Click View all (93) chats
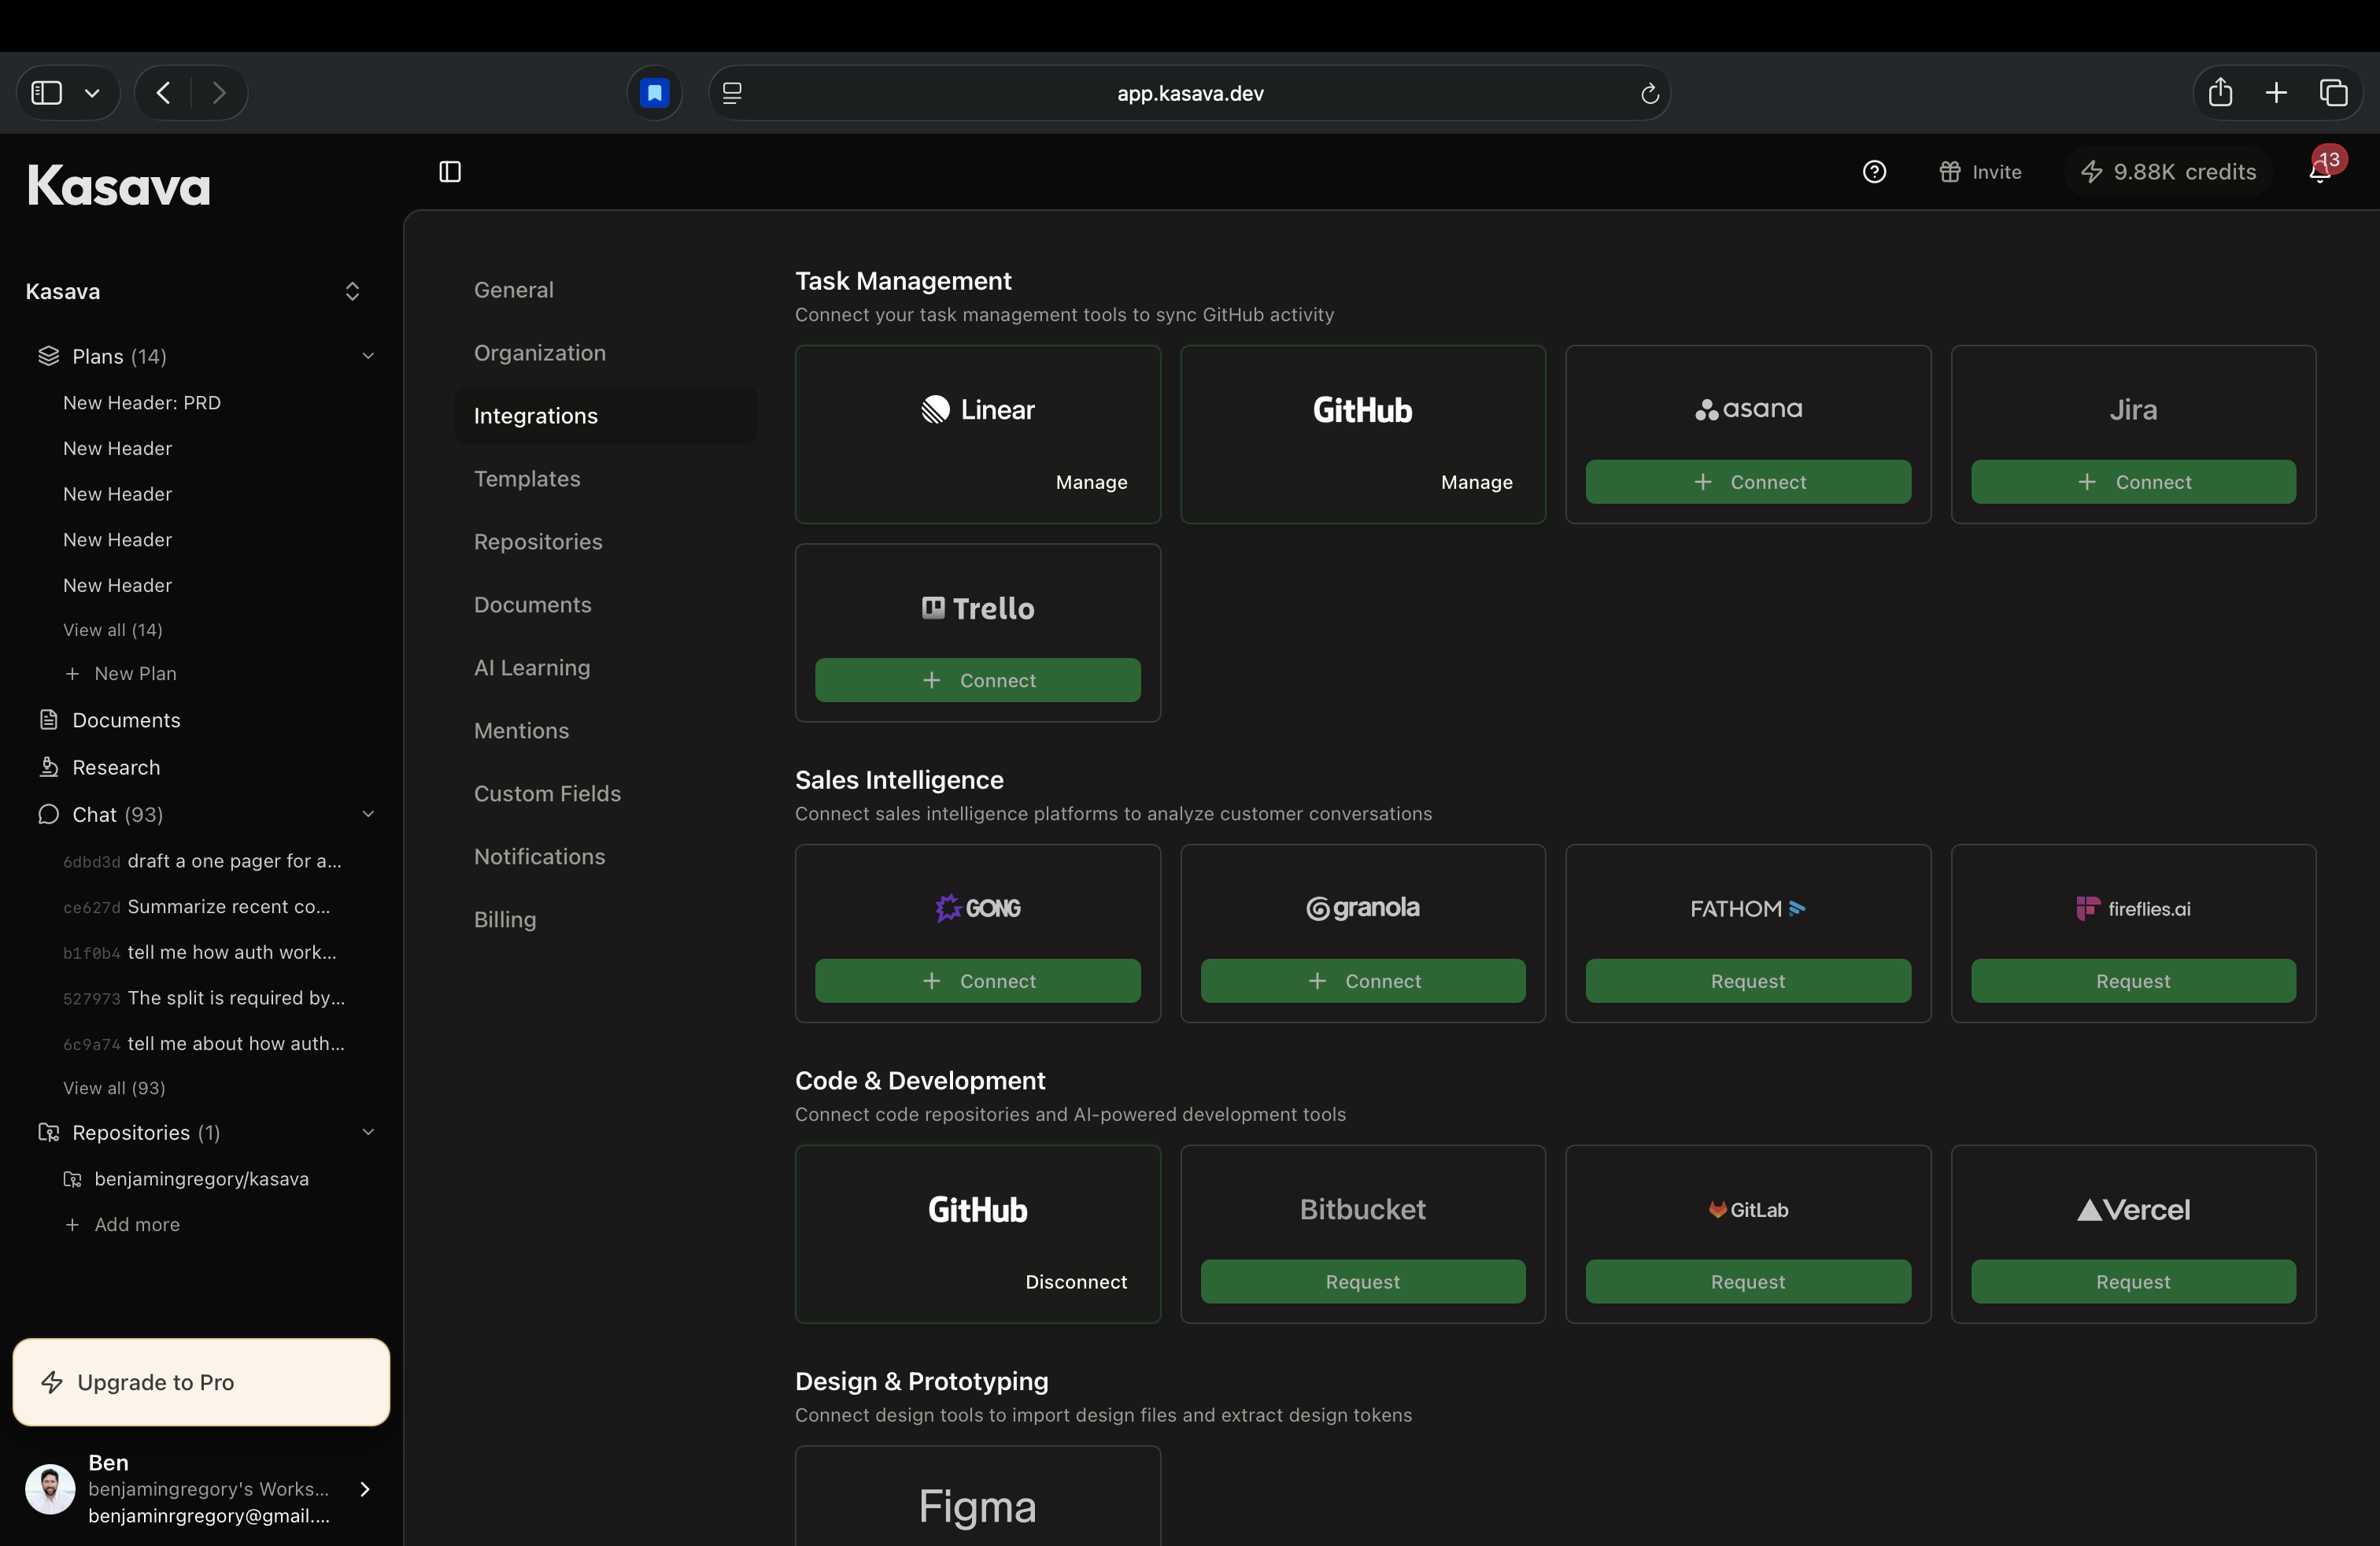The image size is (2380, 1546). 114,1088
